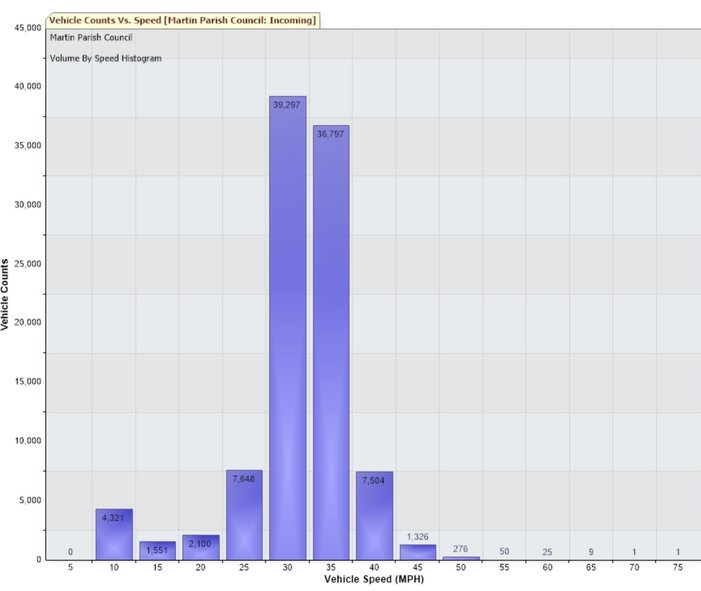This screenshot has height=591, width=701.
Task: Click the small 50 MPH bar under 276
Action: point(461,558)
